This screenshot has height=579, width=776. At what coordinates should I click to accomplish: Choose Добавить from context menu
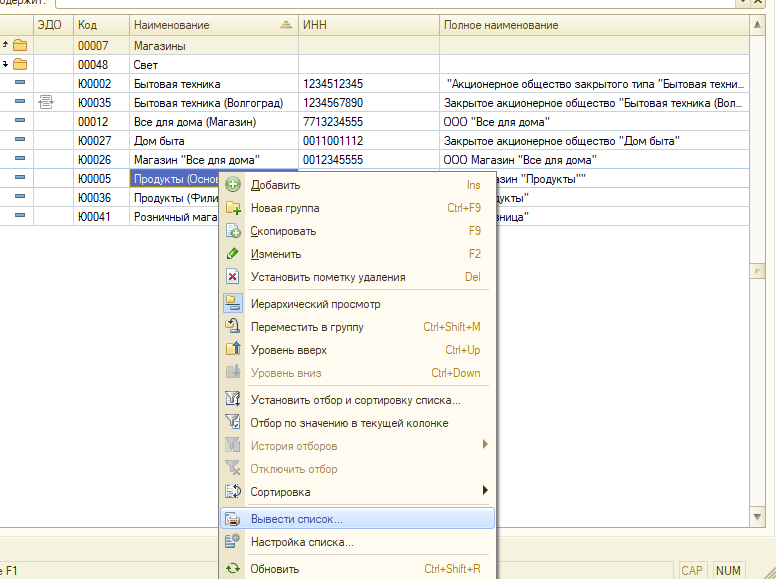(x=357, y=185)
